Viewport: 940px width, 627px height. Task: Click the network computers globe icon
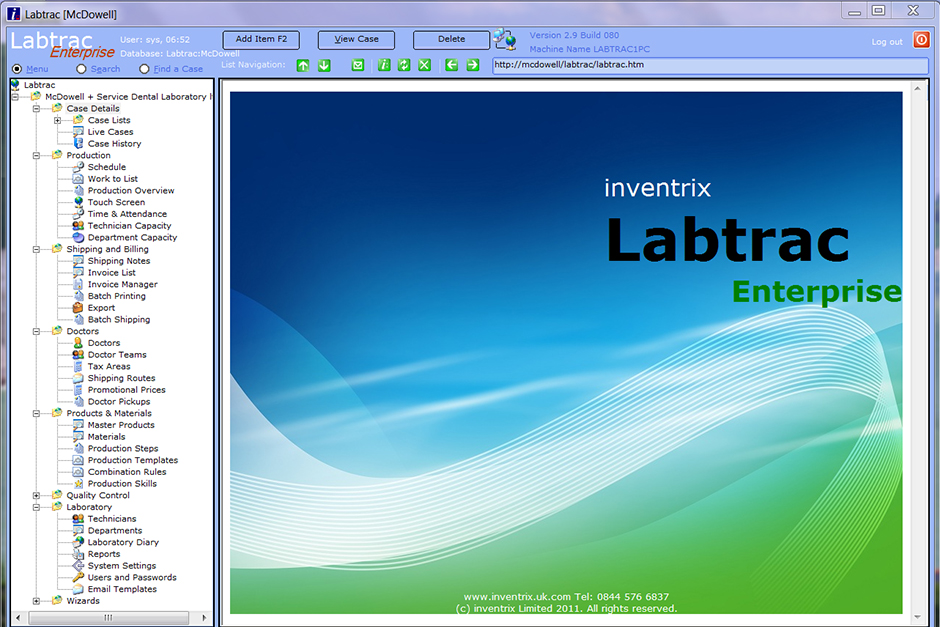[x=505, y=40]
